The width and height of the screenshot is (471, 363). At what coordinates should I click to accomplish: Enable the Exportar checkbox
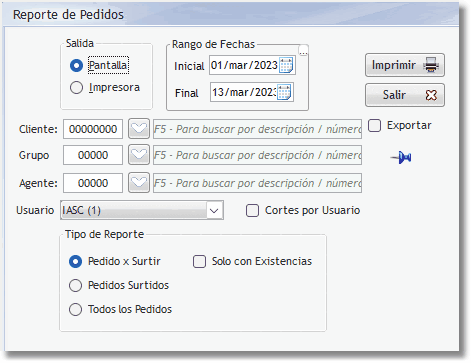coord(374,126)
